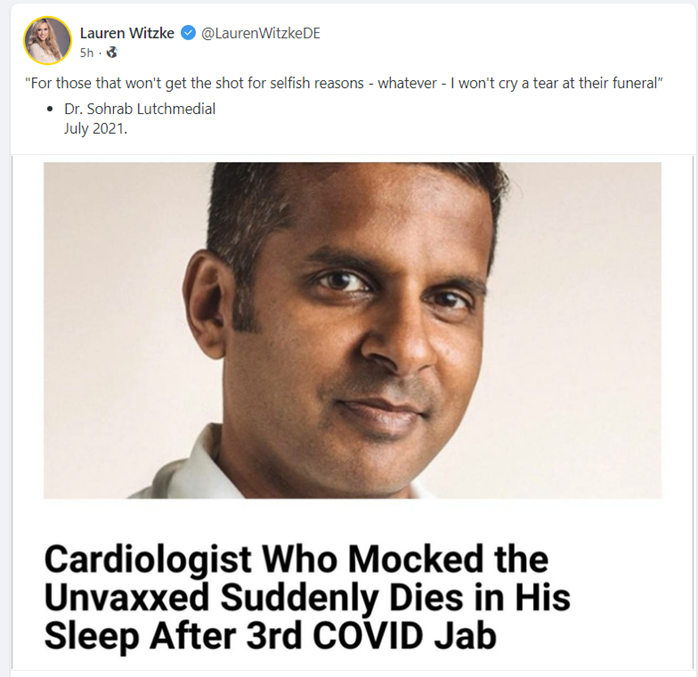
Task: Click the Dr. Sohrab Lutchmedial attribution text
Action: (139, 109)
